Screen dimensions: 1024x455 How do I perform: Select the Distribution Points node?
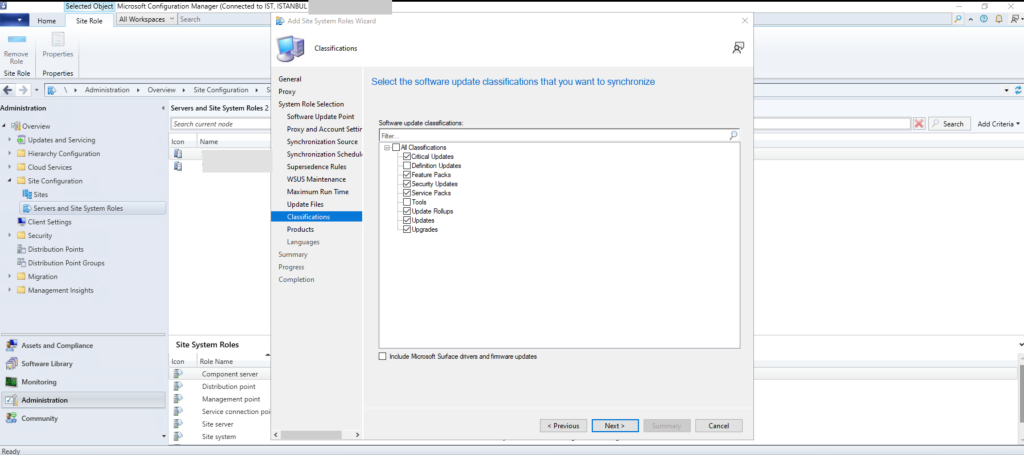click(55, 249)
